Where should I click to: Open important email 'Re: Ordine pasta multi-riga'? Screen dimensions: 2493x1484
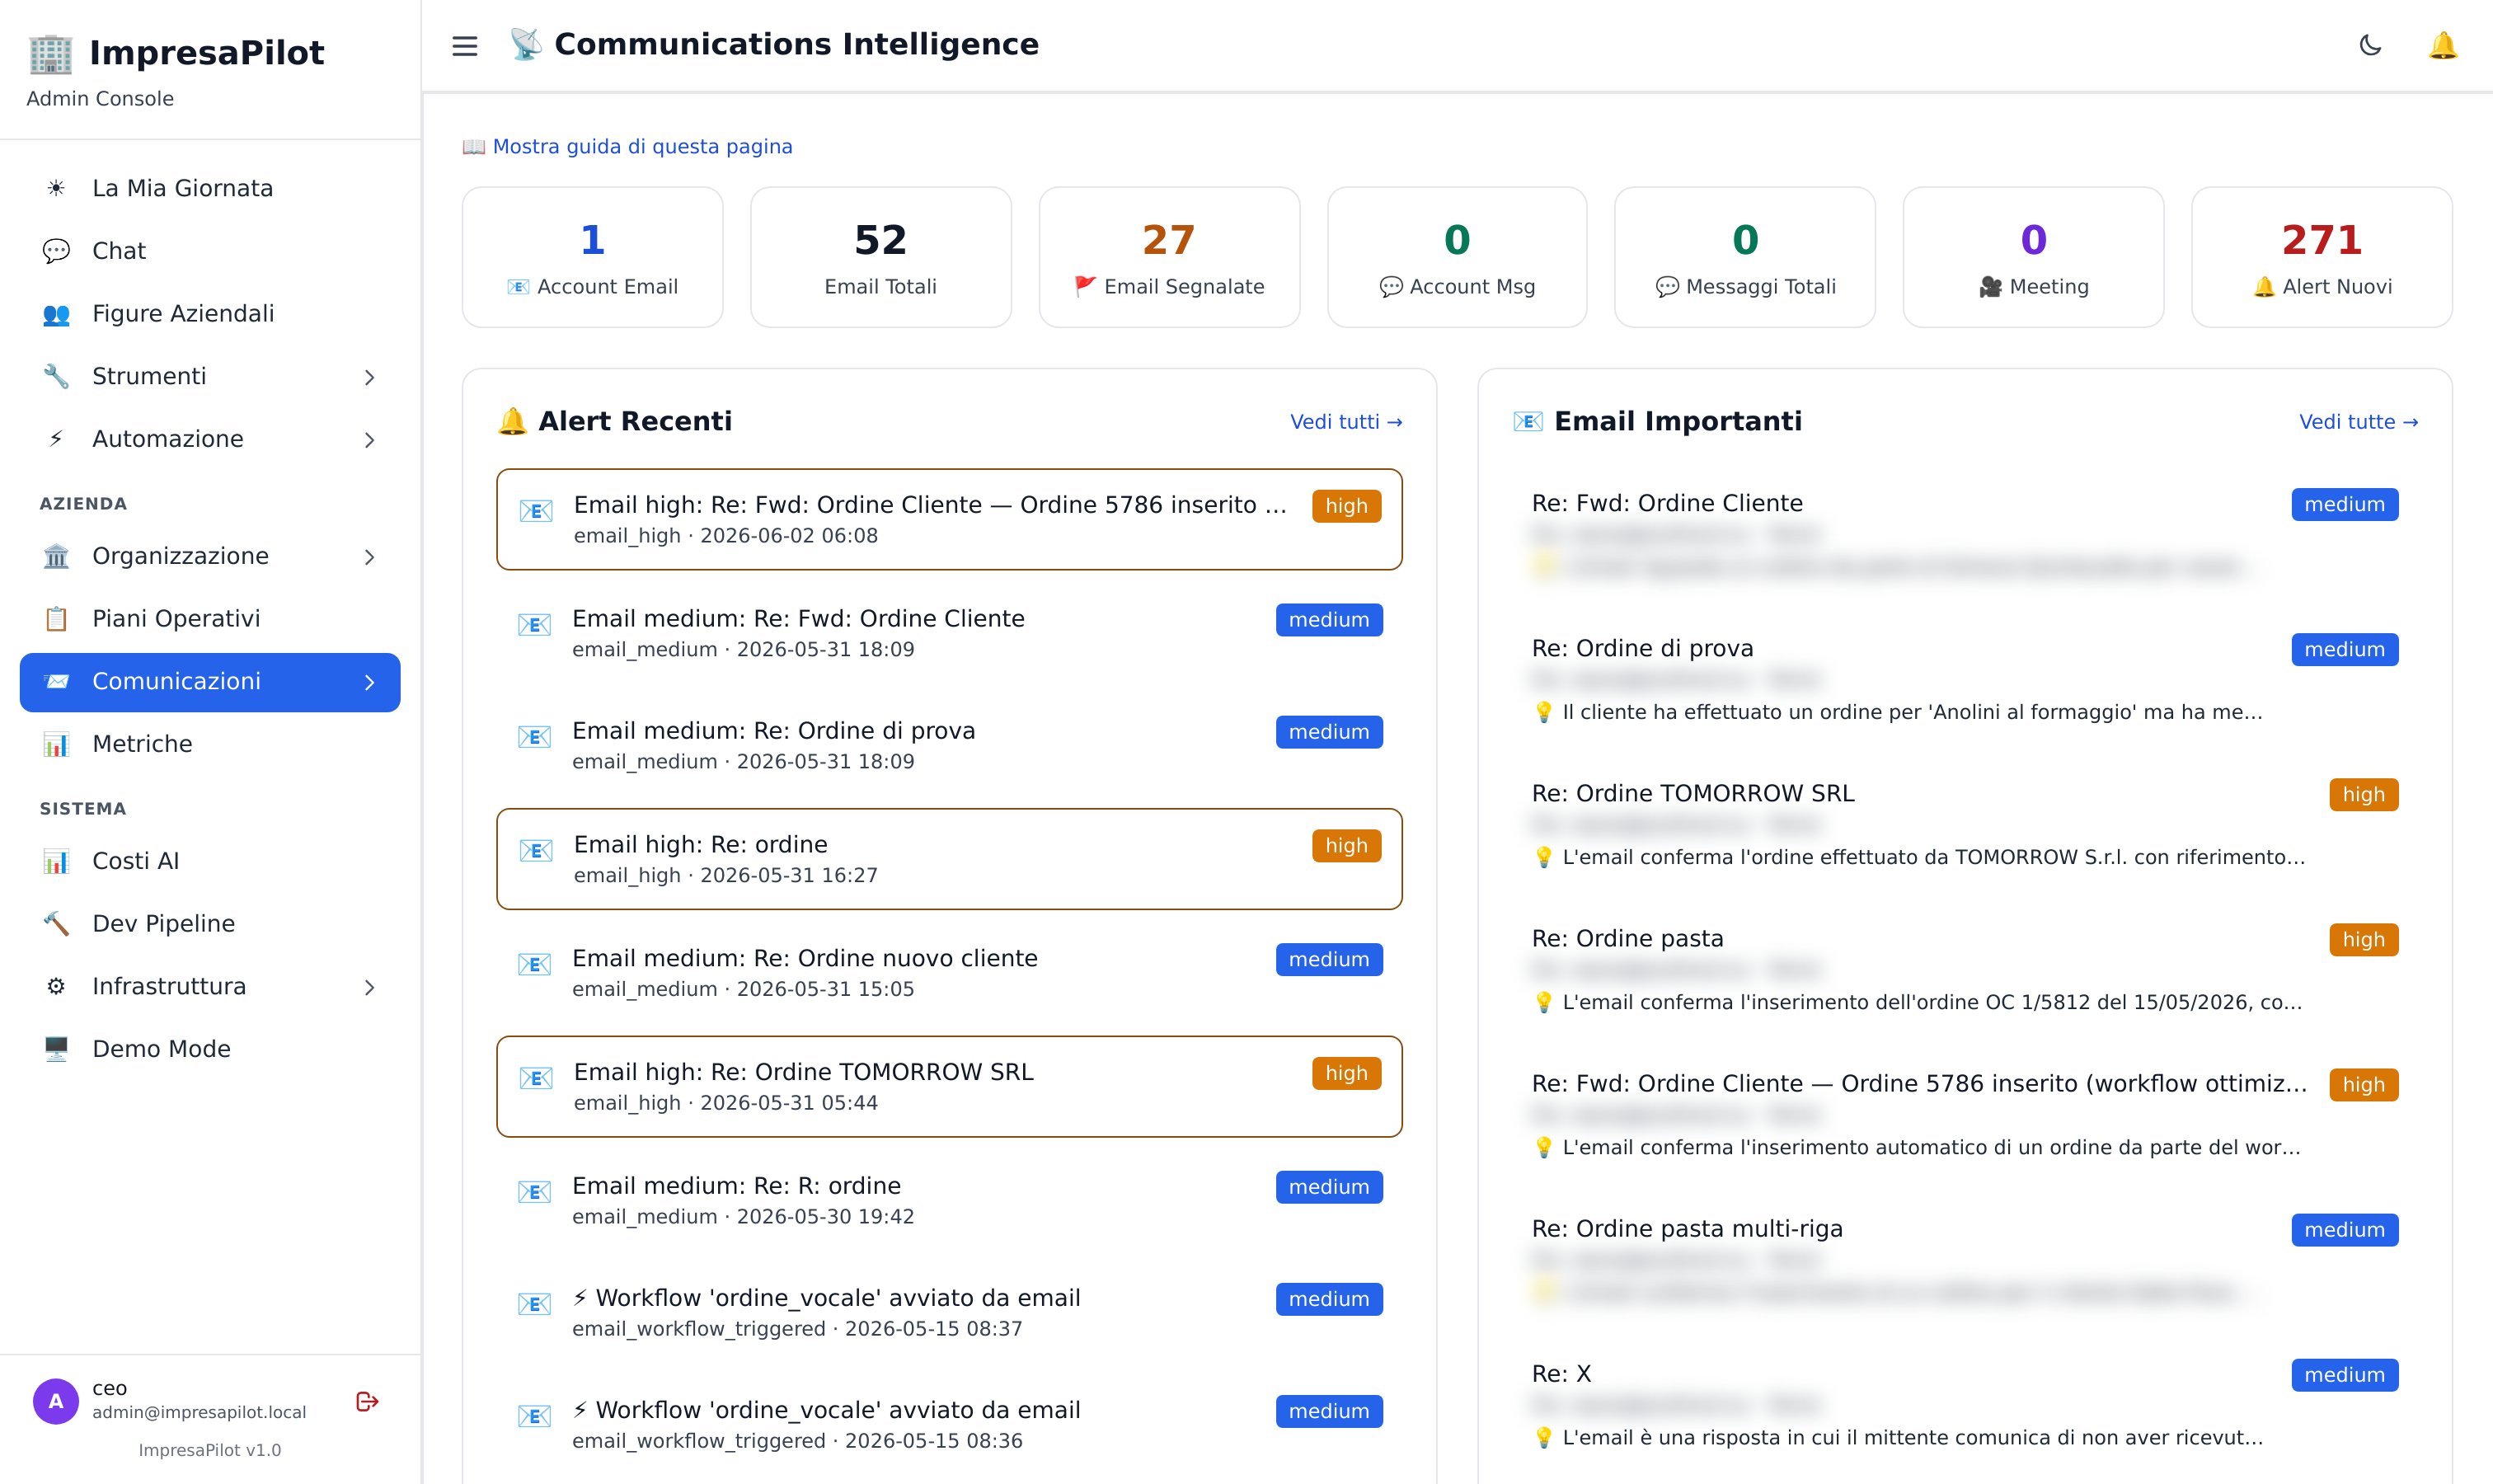click(x=1965, y=1259)
